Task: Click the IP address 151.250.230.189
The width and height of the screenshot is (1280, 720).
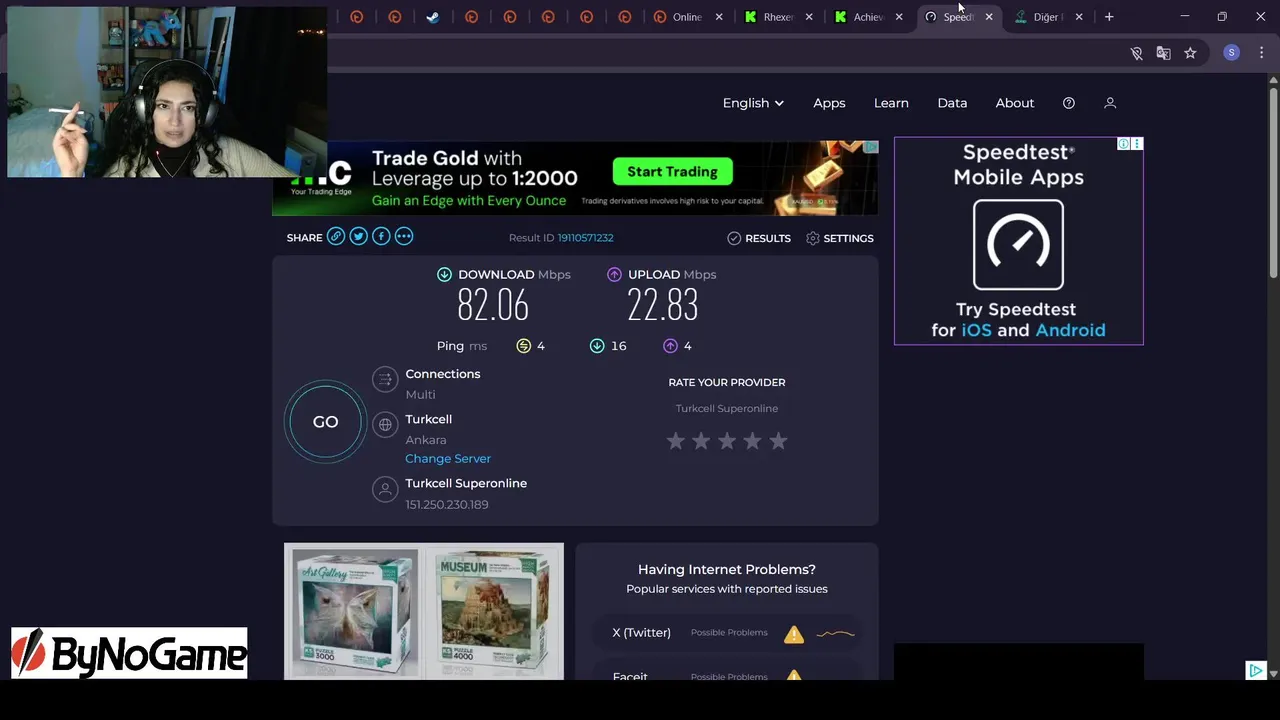Action: (x=447, y=505)
